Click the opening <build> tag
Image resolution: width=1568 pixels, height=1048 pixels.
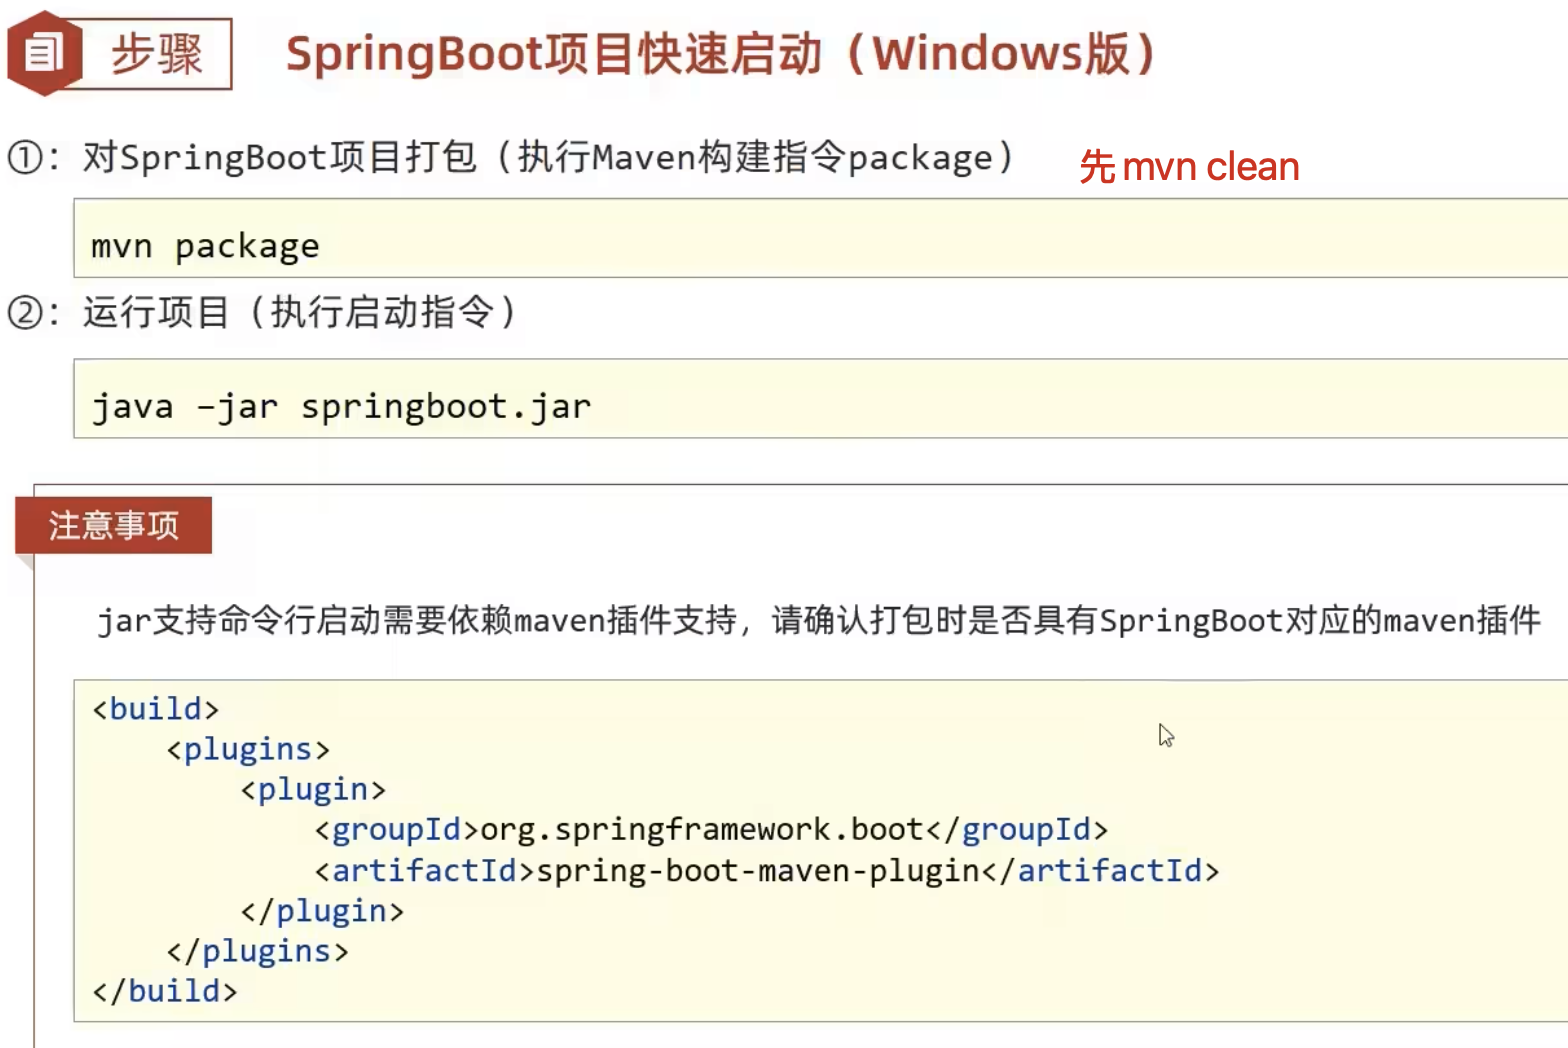click(155, 709)
